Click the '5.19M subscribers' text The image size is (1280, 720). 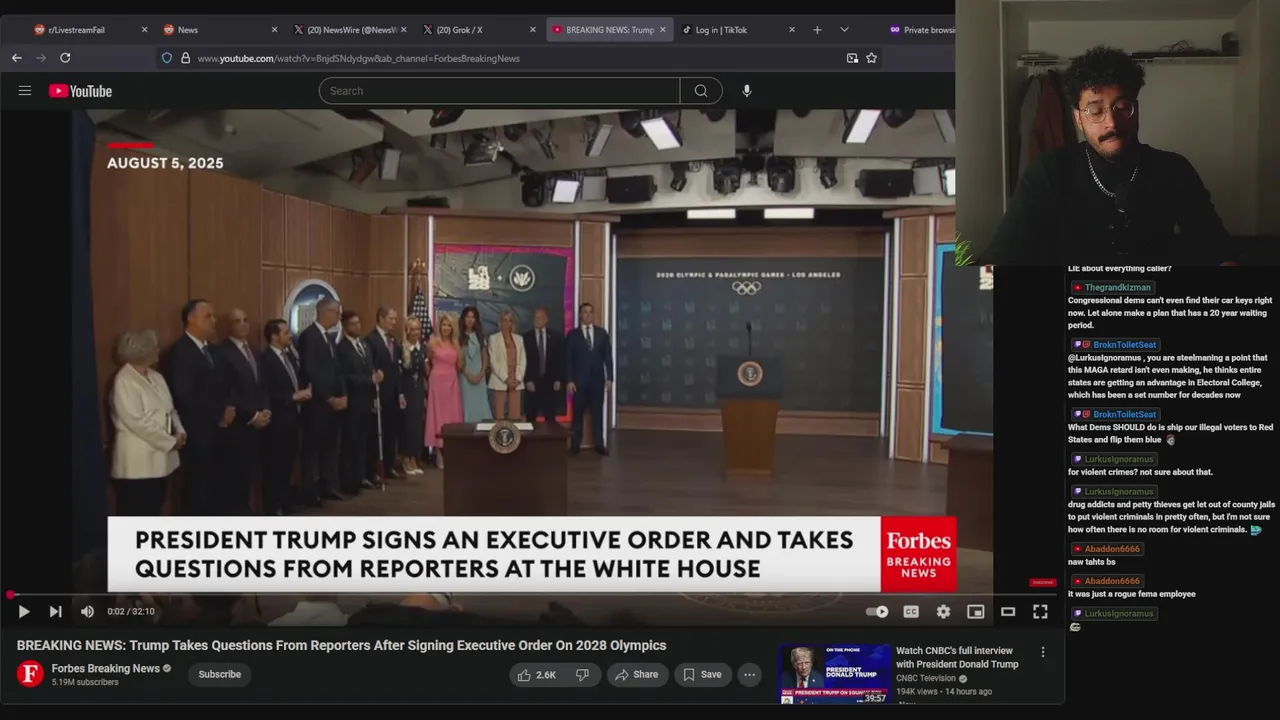(85, 683)
